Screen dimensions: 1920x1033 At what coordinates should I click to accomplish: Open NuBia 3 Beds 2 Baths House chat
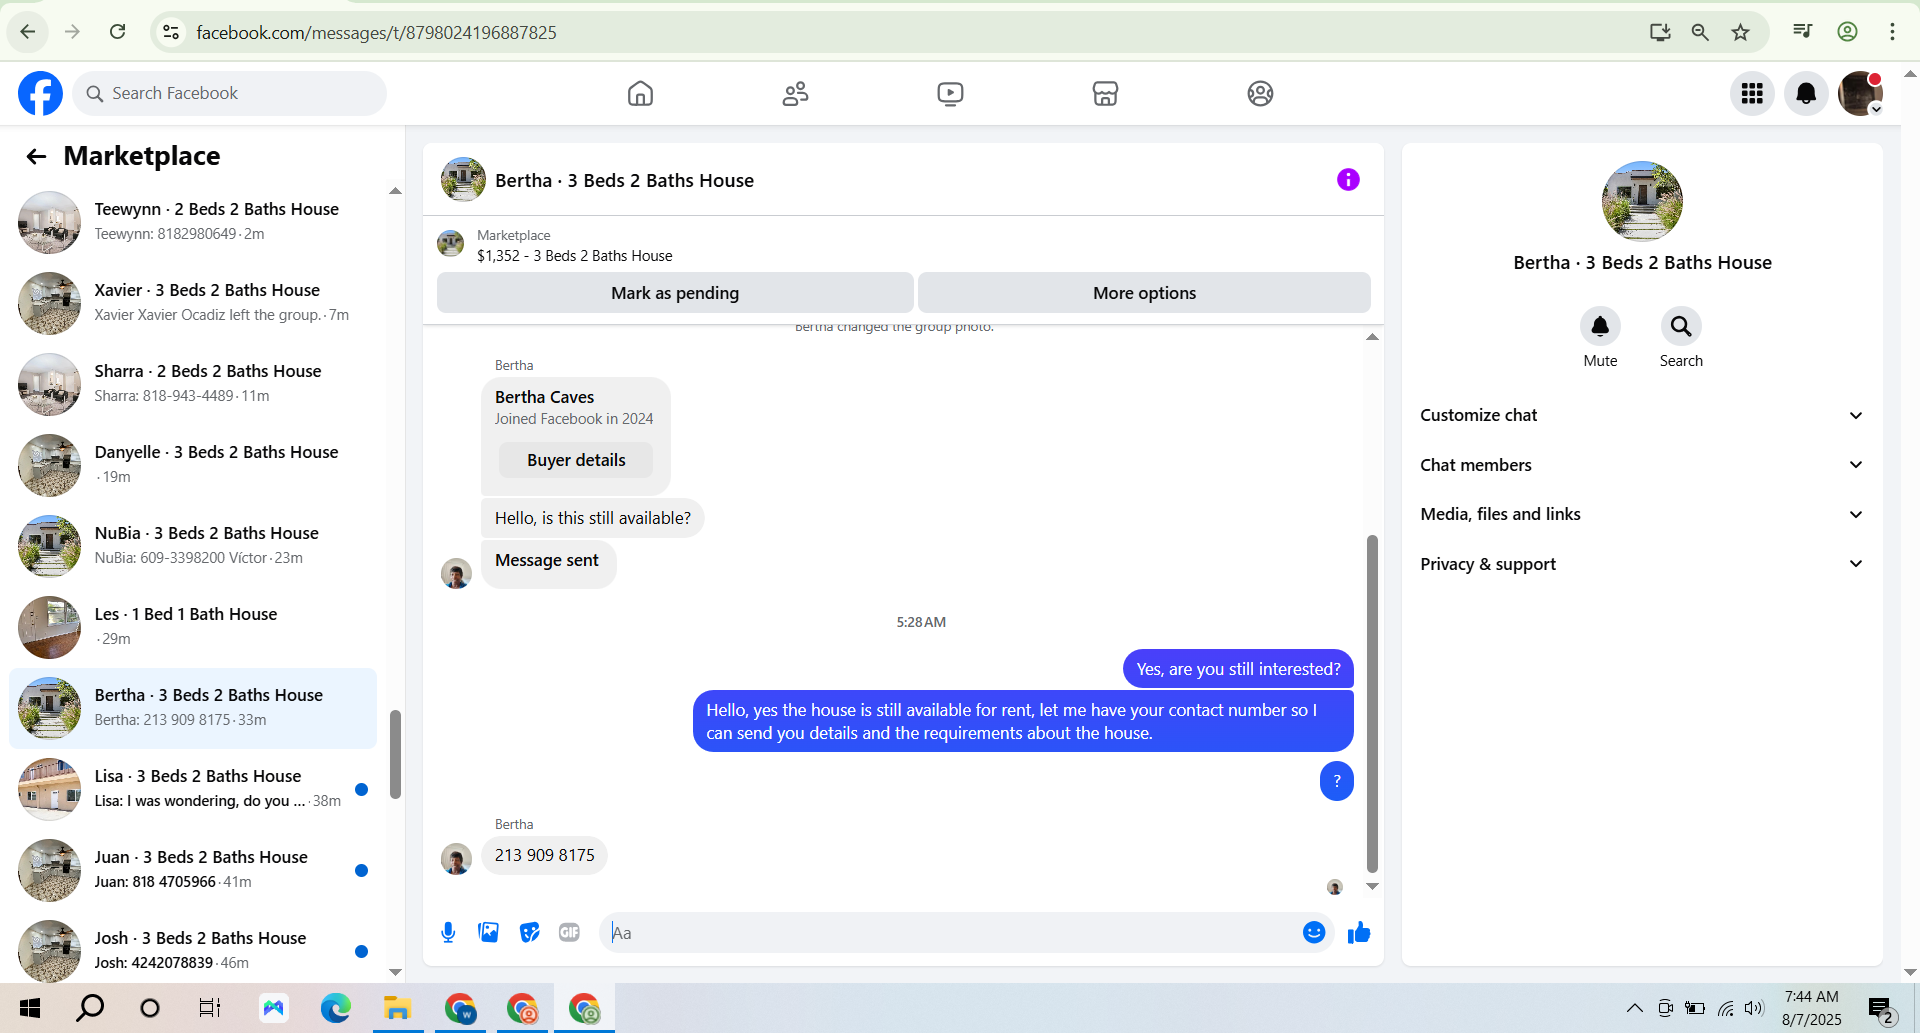click(193, 546)
